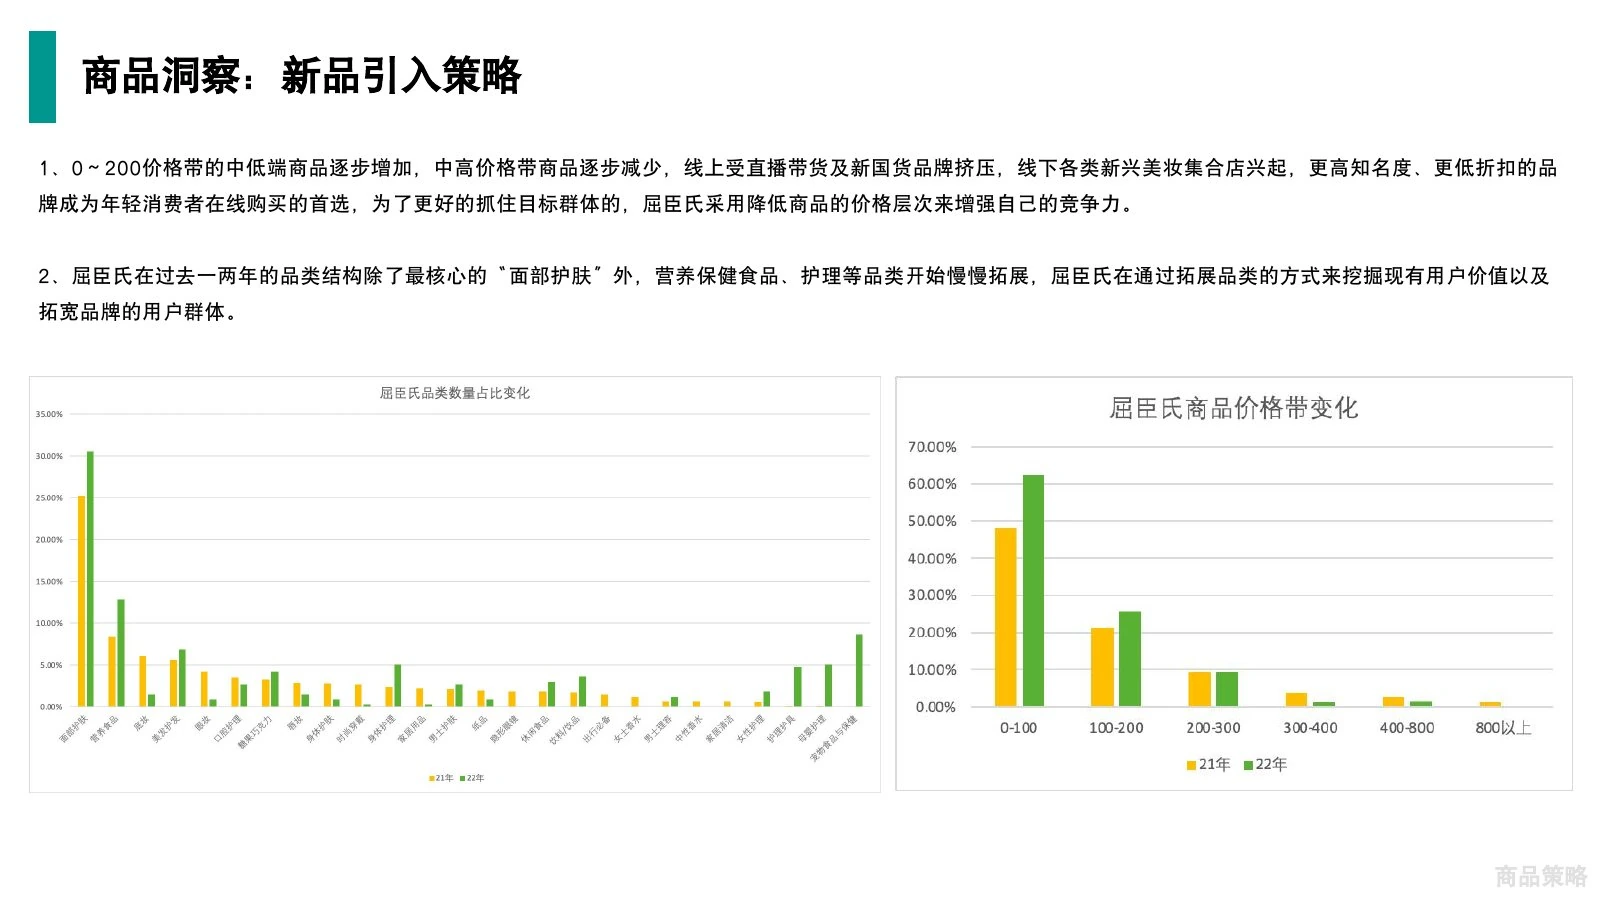Click the 50.00% gridline label
Viewport: 1600px width, 900px height.
click(932, 521)
